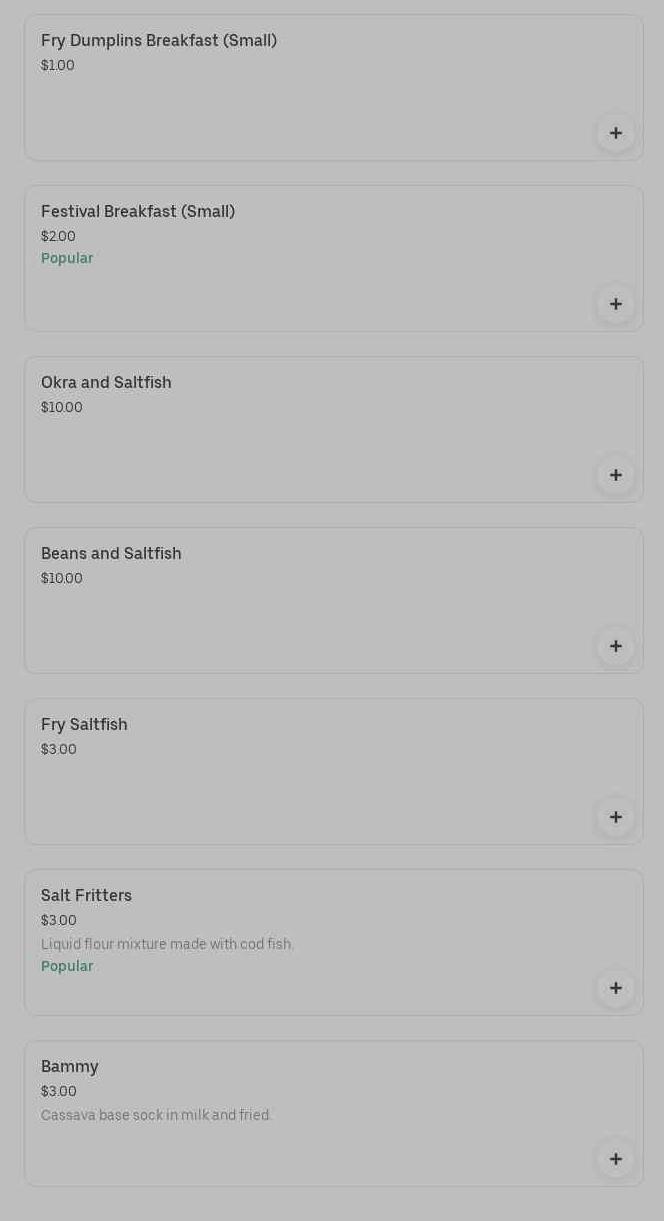The image size is (664, 1221).
Task: Click the Salt Fritters cod fish description
Action: coord(167,944)
